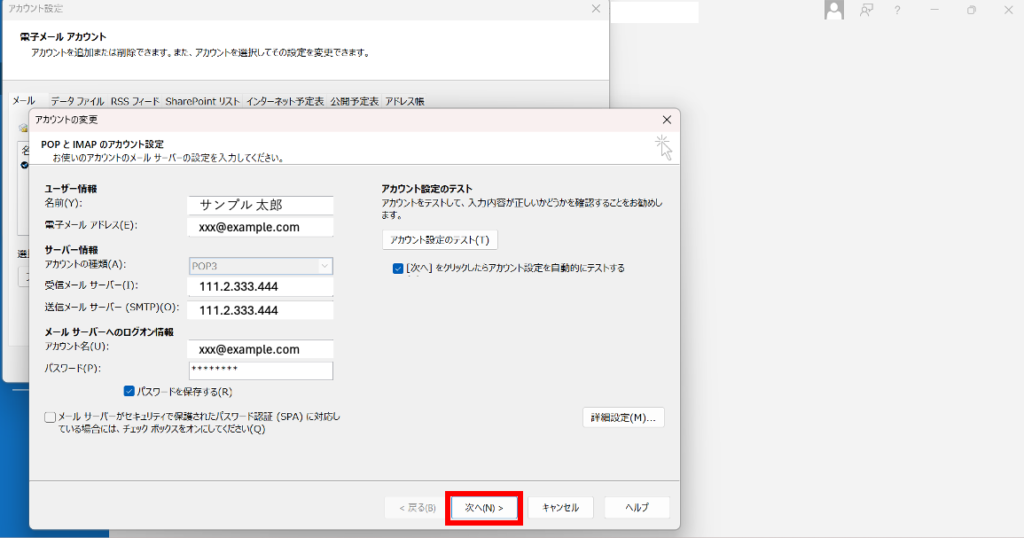The width and height of the screenshot is (1024, 538).
Task: Uncheck automatic account test on 次へ checkbox
Action: pos(399,268)
